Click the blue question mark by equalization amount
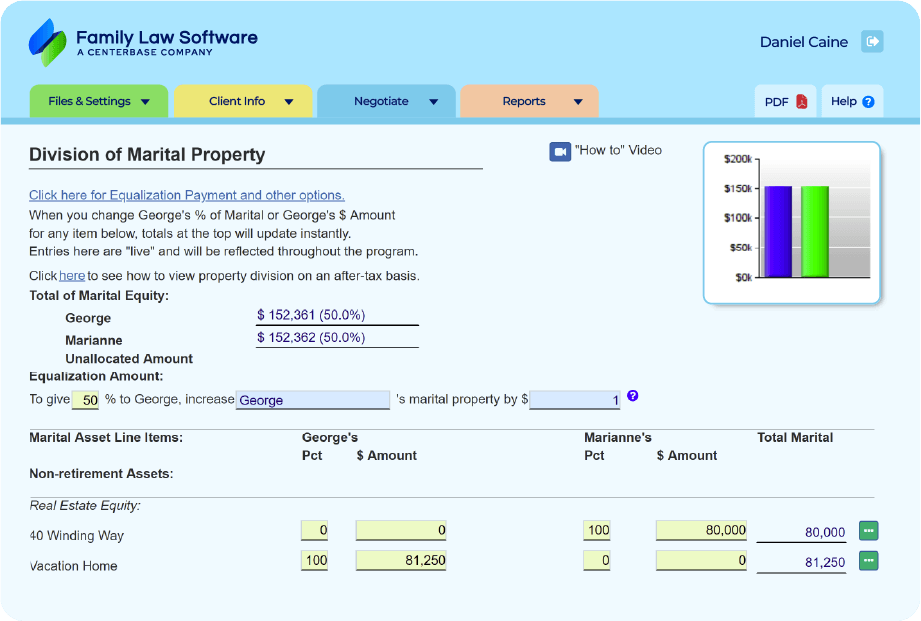 point(632,397)
